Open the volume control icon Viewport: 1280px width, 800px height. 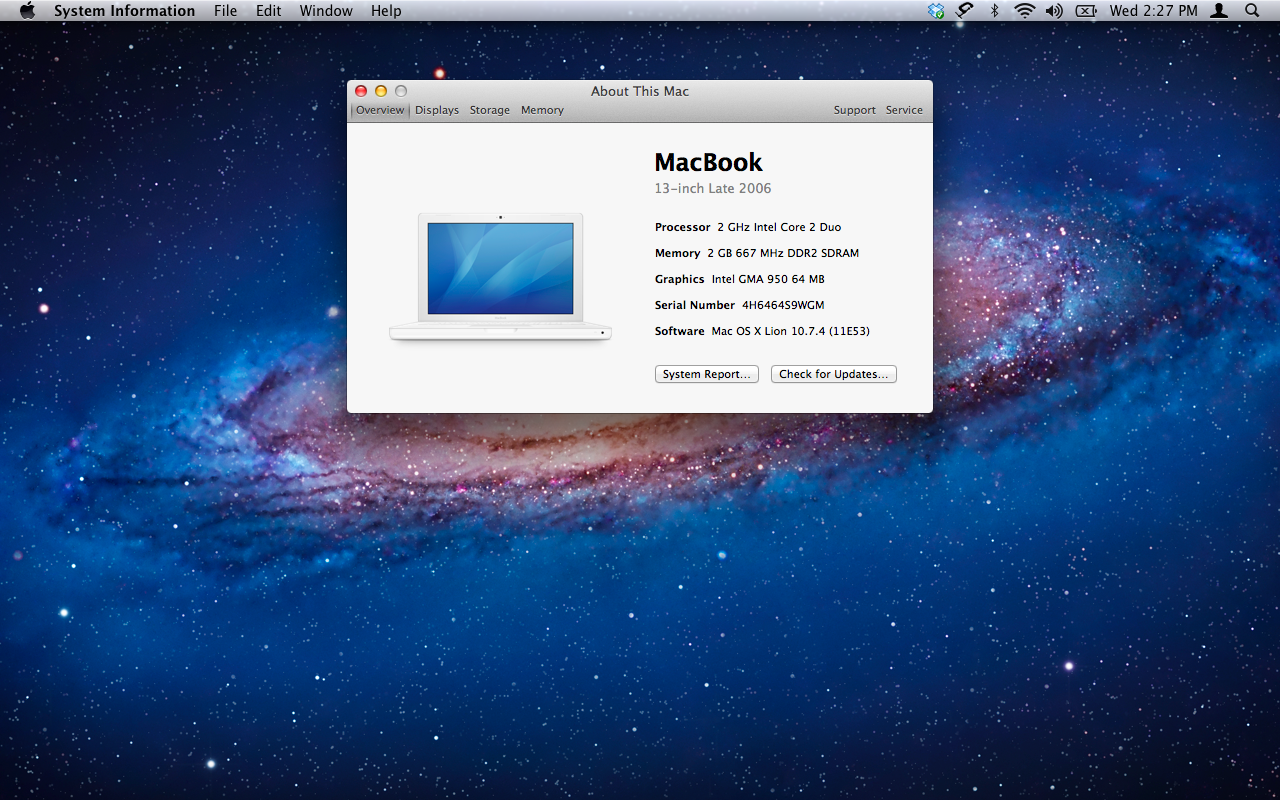pyautogui.click(x=1054, y=11)
